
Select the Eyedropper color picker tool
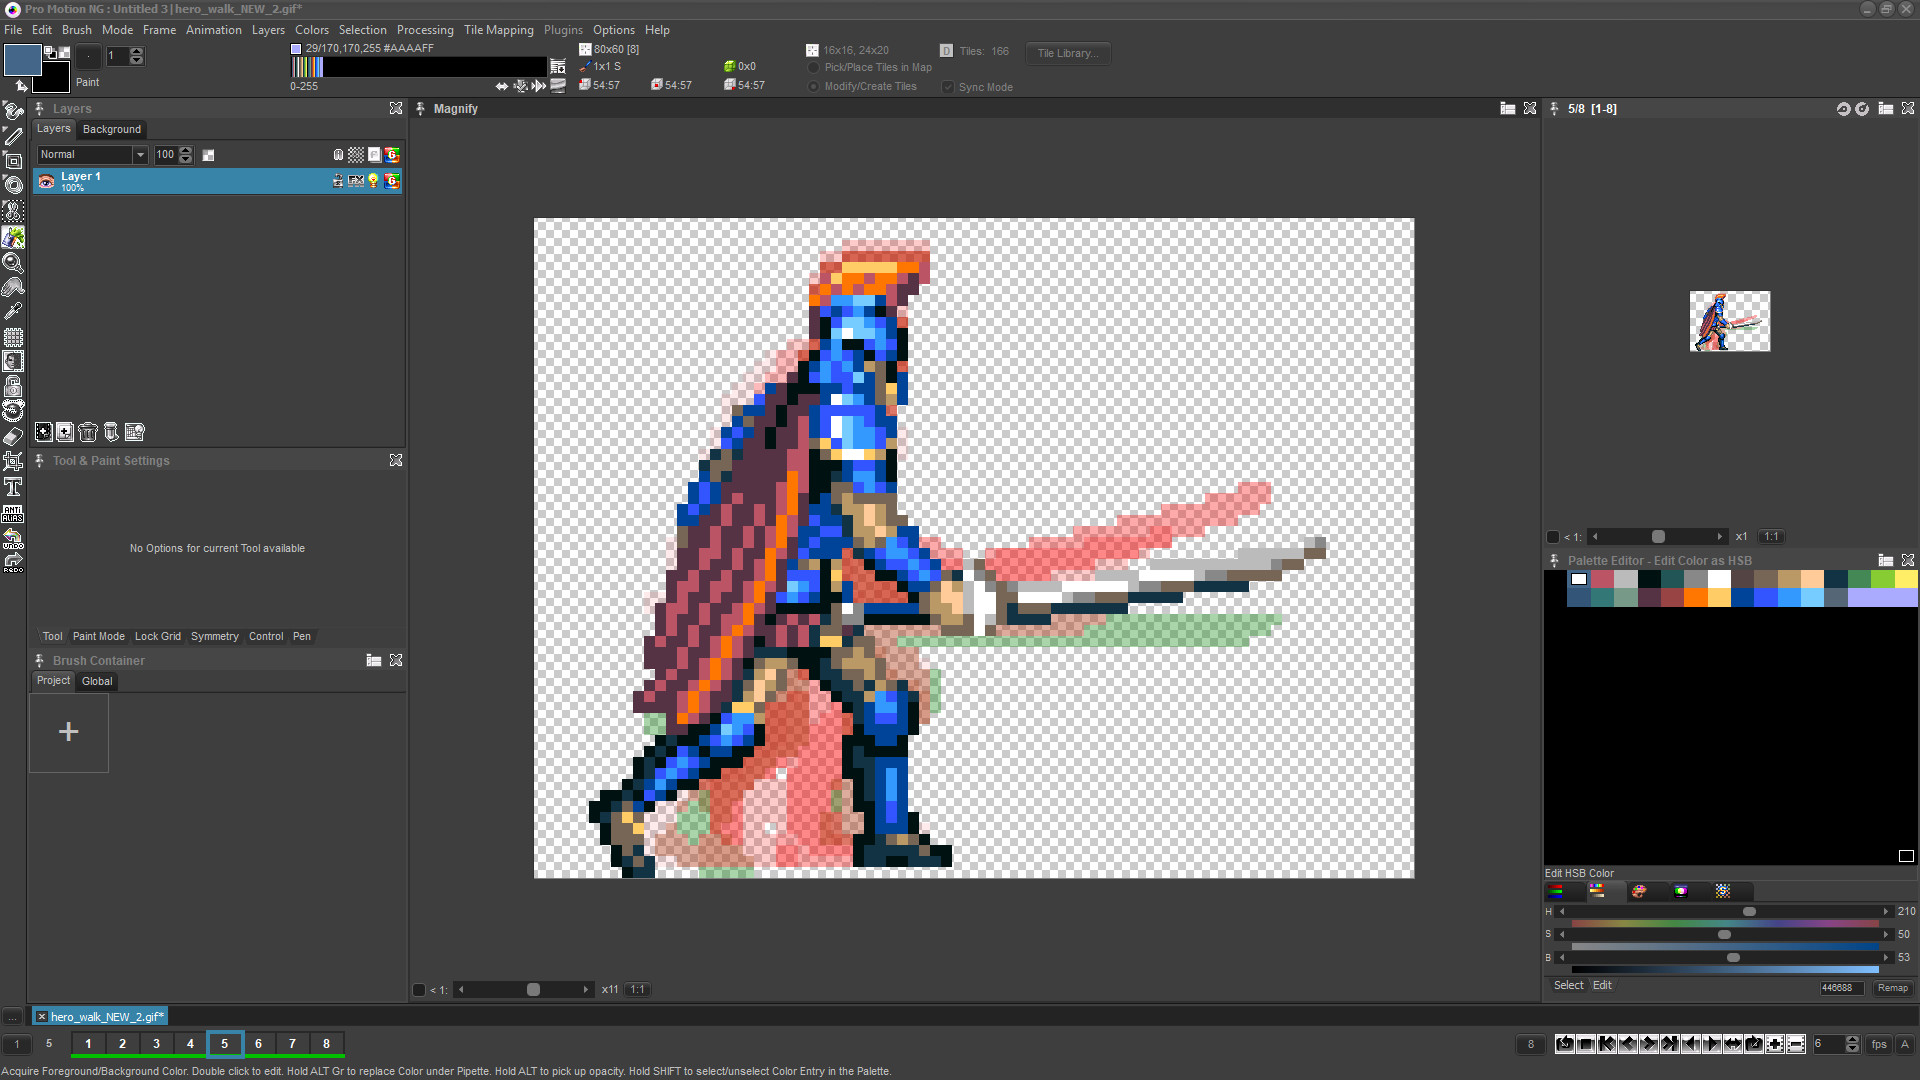15,313
